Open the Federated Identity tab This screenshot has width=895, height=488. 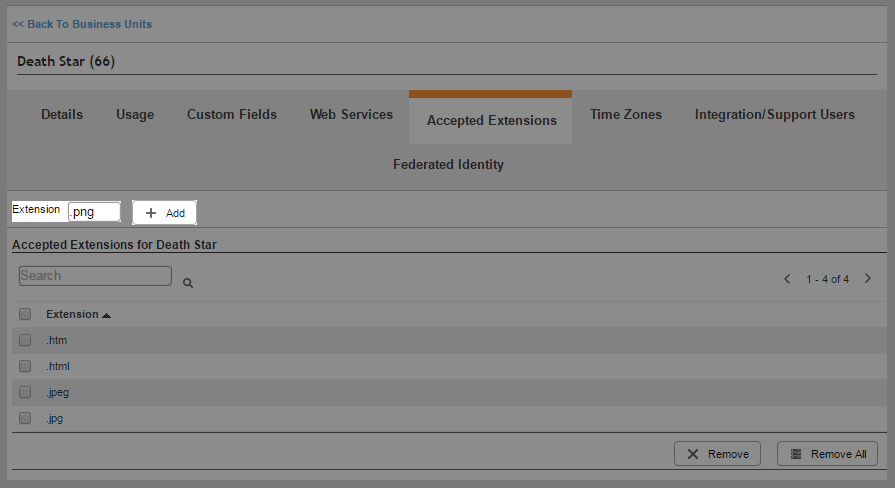[x=448, y=165]
